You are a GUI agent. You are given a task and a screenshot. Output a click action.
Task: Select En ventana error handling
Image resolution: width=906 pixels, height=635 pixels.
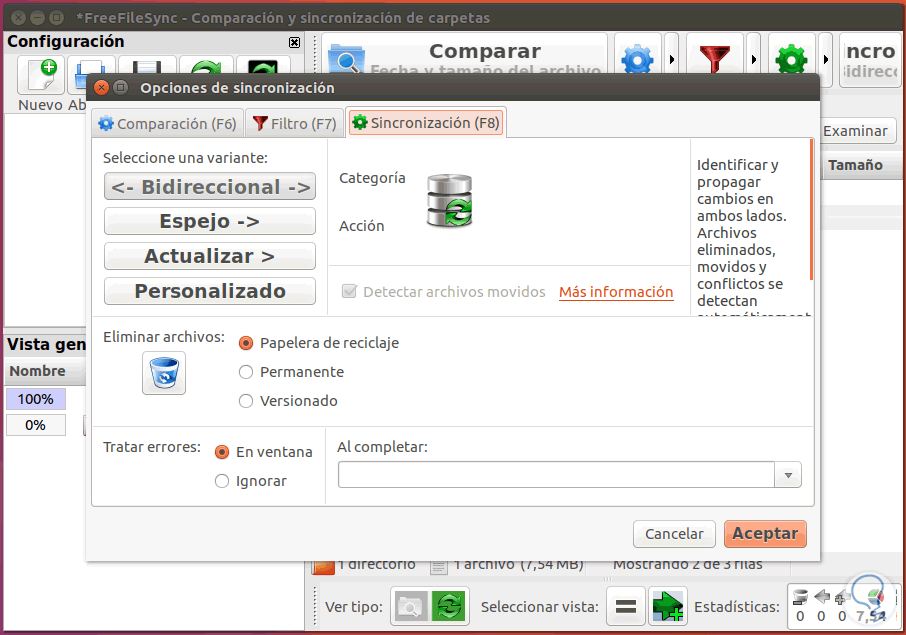(x=222, y=452)
